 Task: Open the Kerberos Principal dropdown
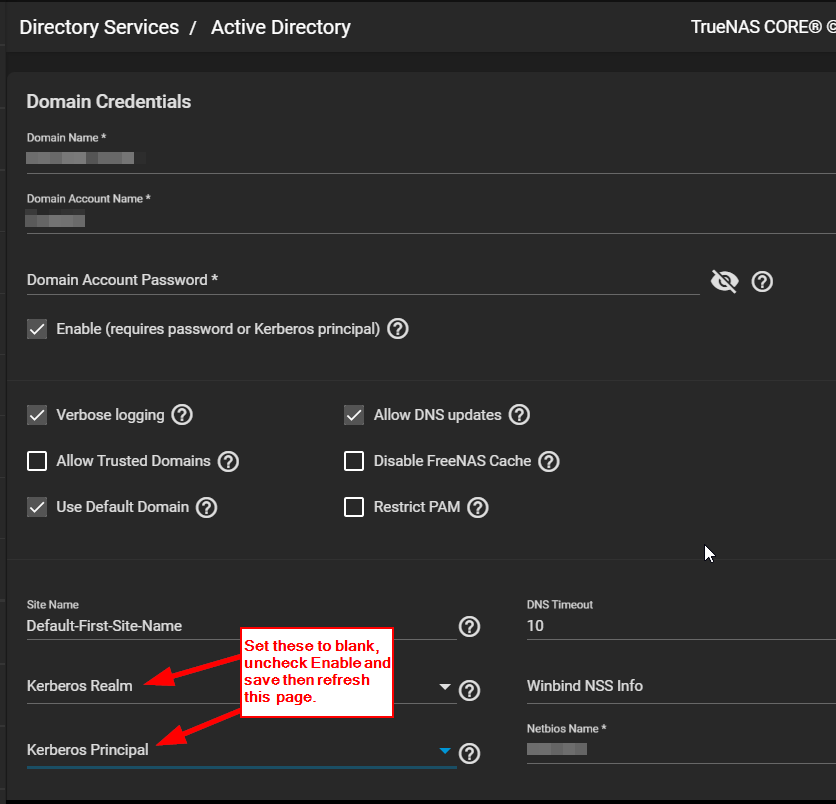point(445,751)
